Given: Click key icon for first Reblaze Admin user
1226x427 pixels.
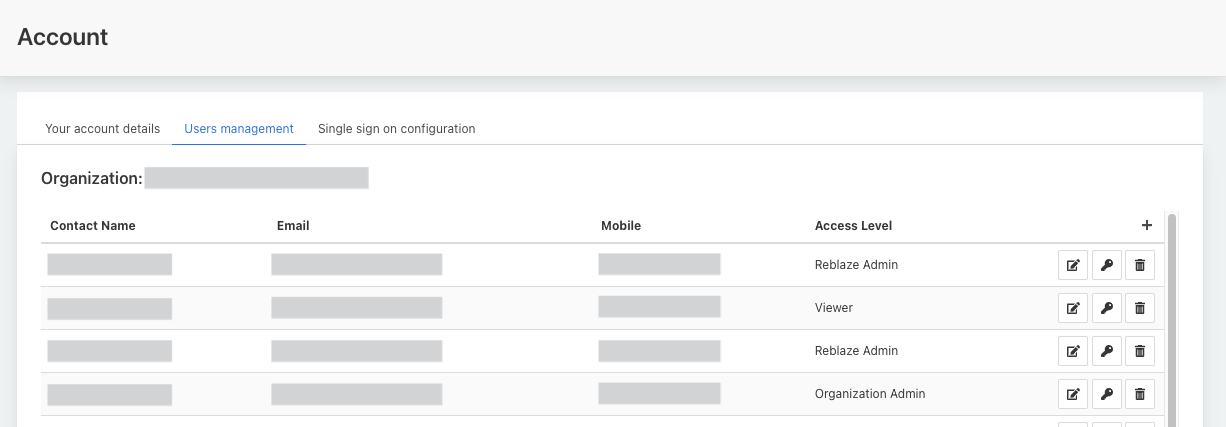Looking at the screenshot, I should (1106, 265).
